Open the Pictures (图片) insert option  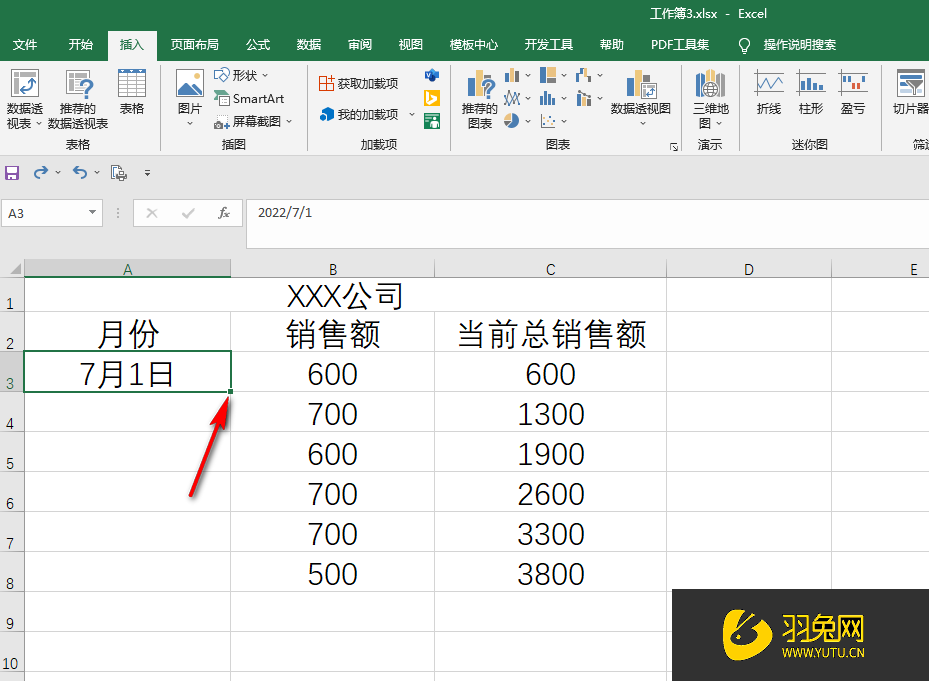[190, 98]
